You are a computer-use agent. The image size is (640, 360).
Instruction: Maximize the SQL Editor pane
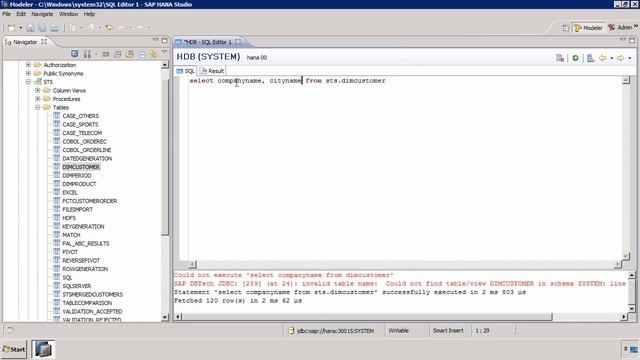coord(632,40)
